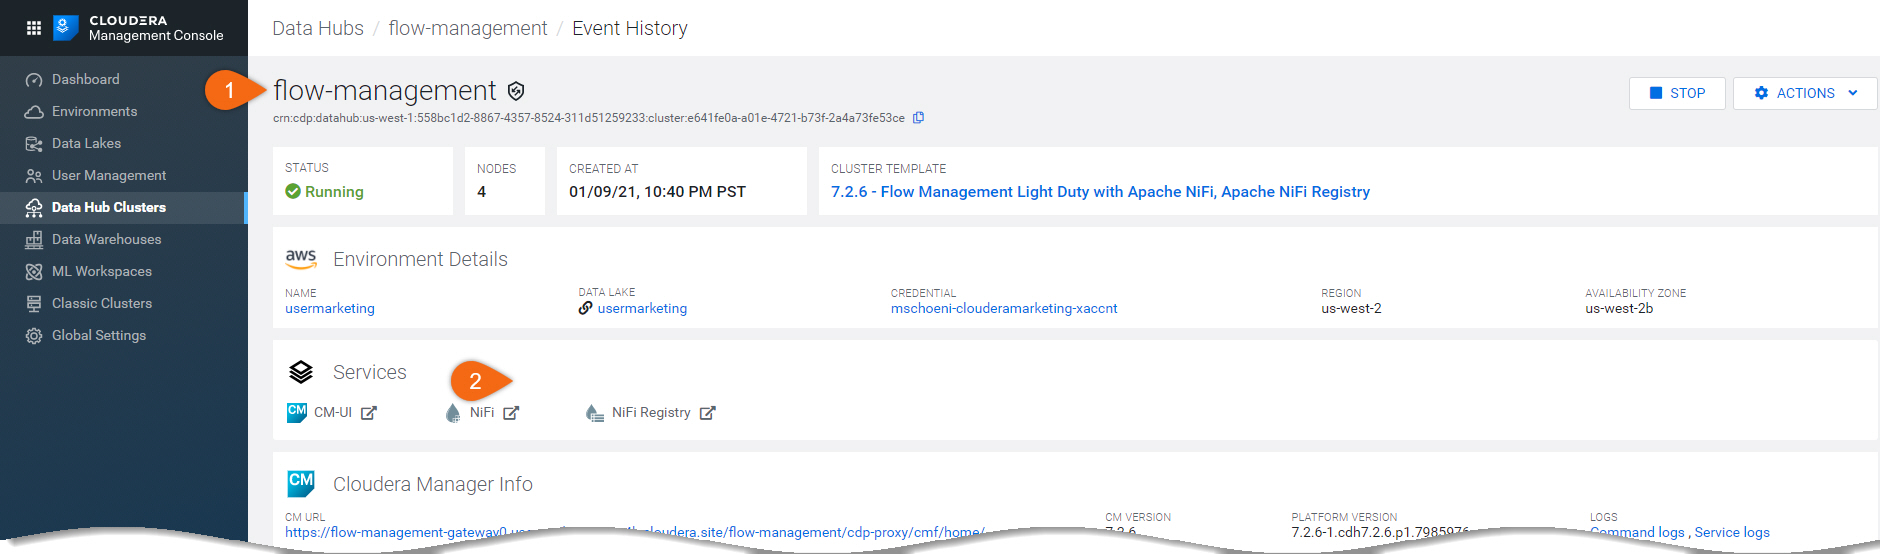
Task: Open the CM URL link
Action: pyautogui.click(x=634, y=532)
